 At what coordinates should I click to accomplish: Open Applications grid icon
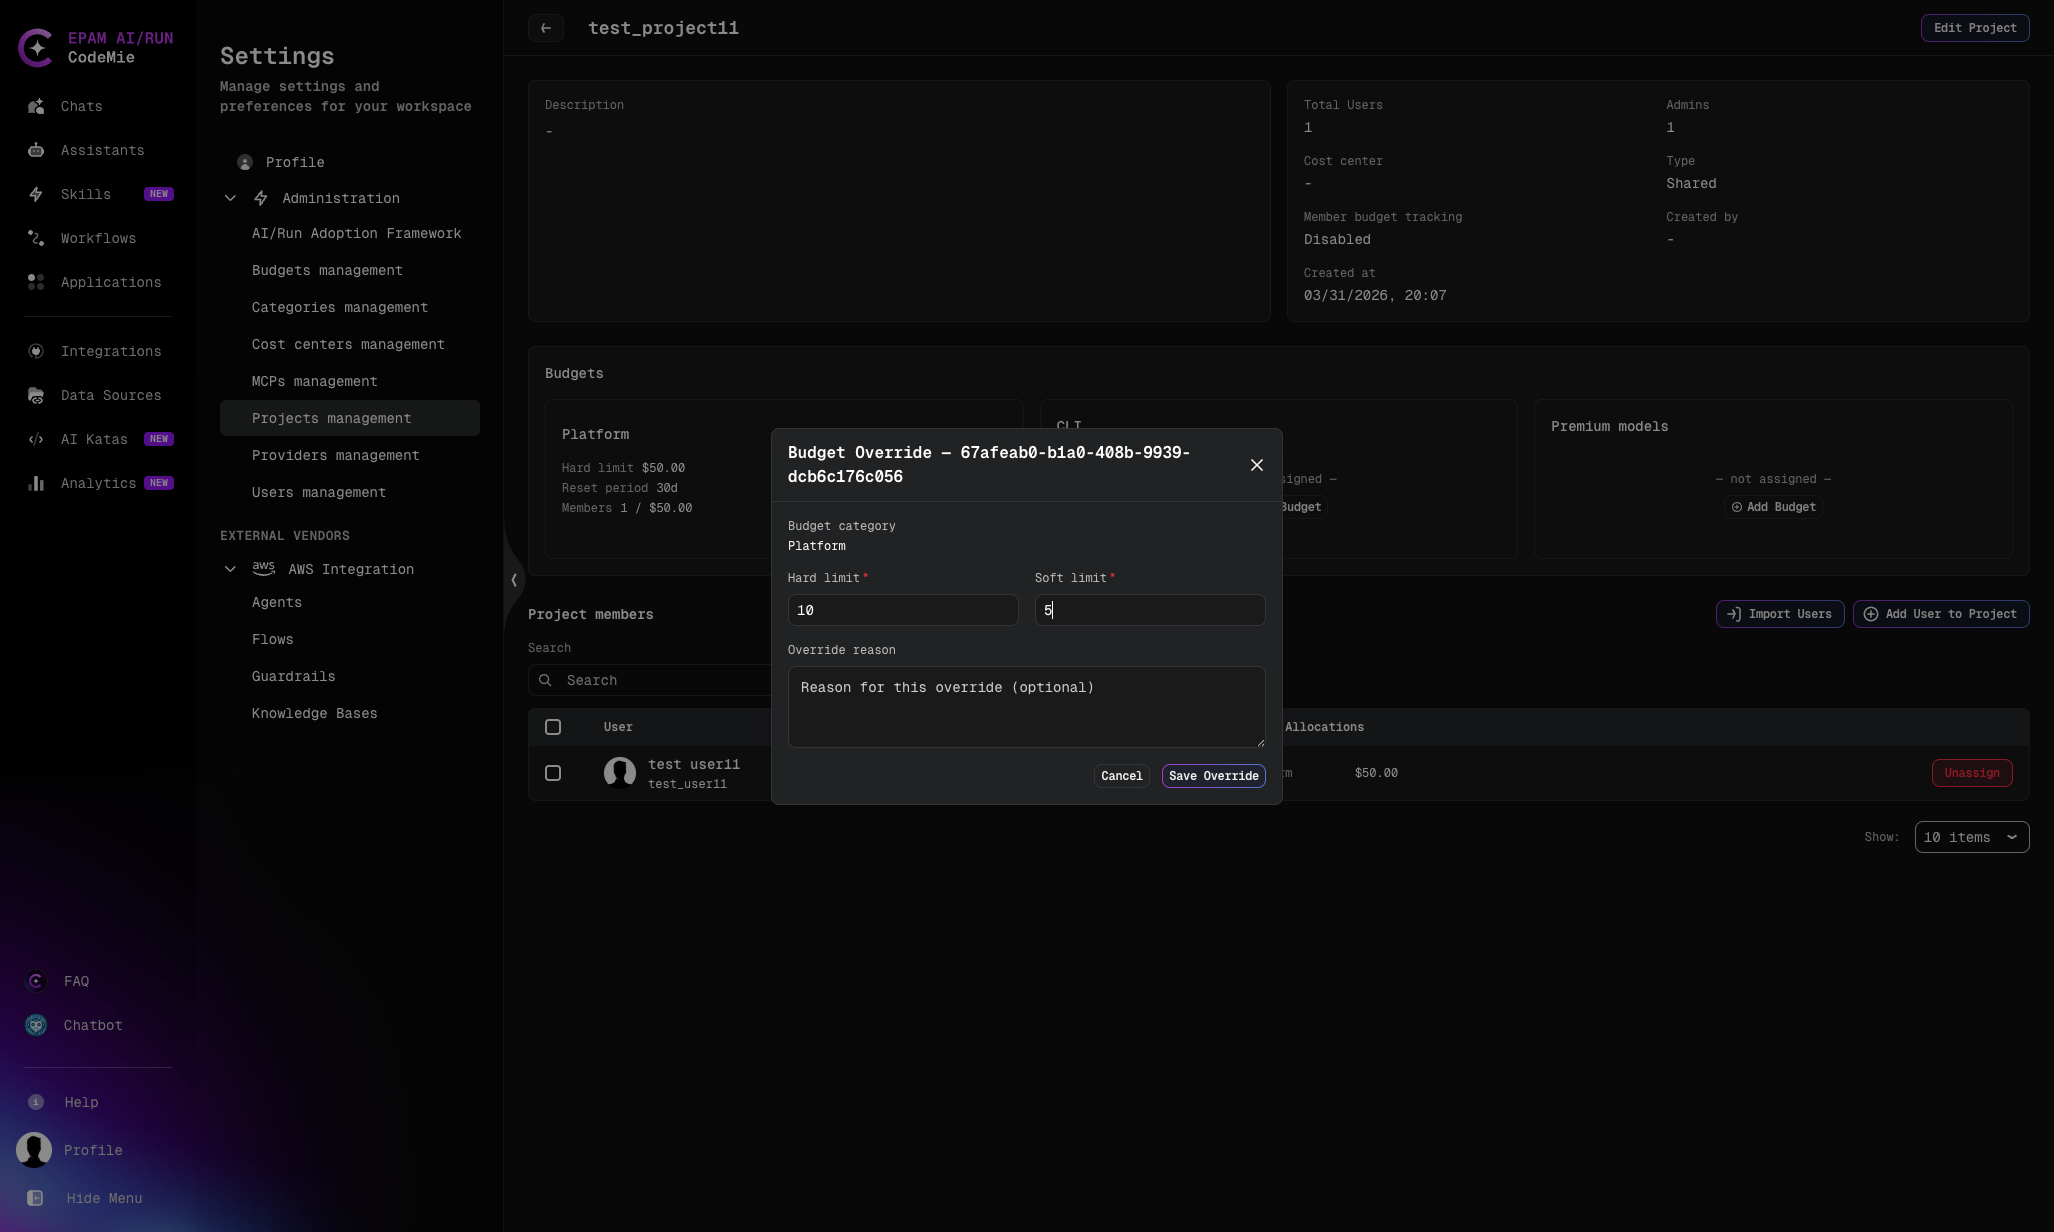[36, 282]
